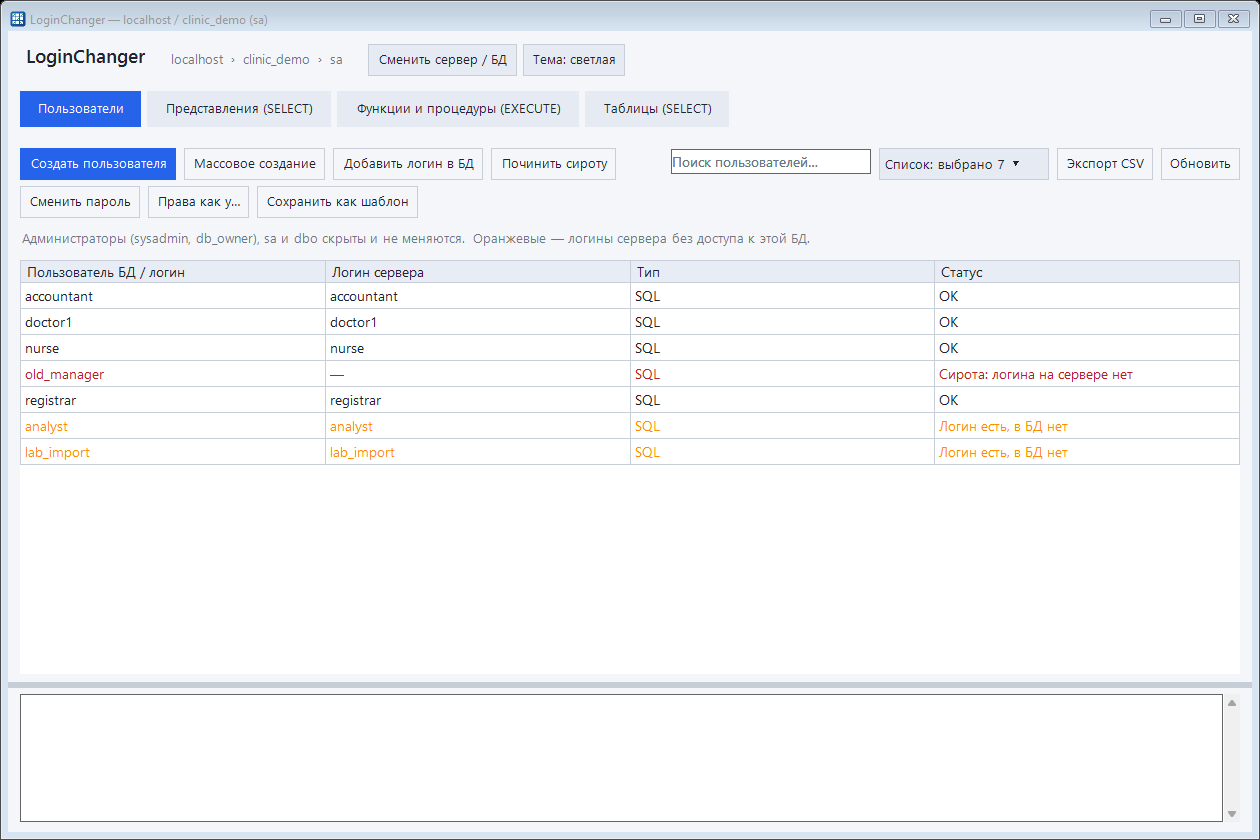Click the log scrollbar down arrow

coord(1232,813)
